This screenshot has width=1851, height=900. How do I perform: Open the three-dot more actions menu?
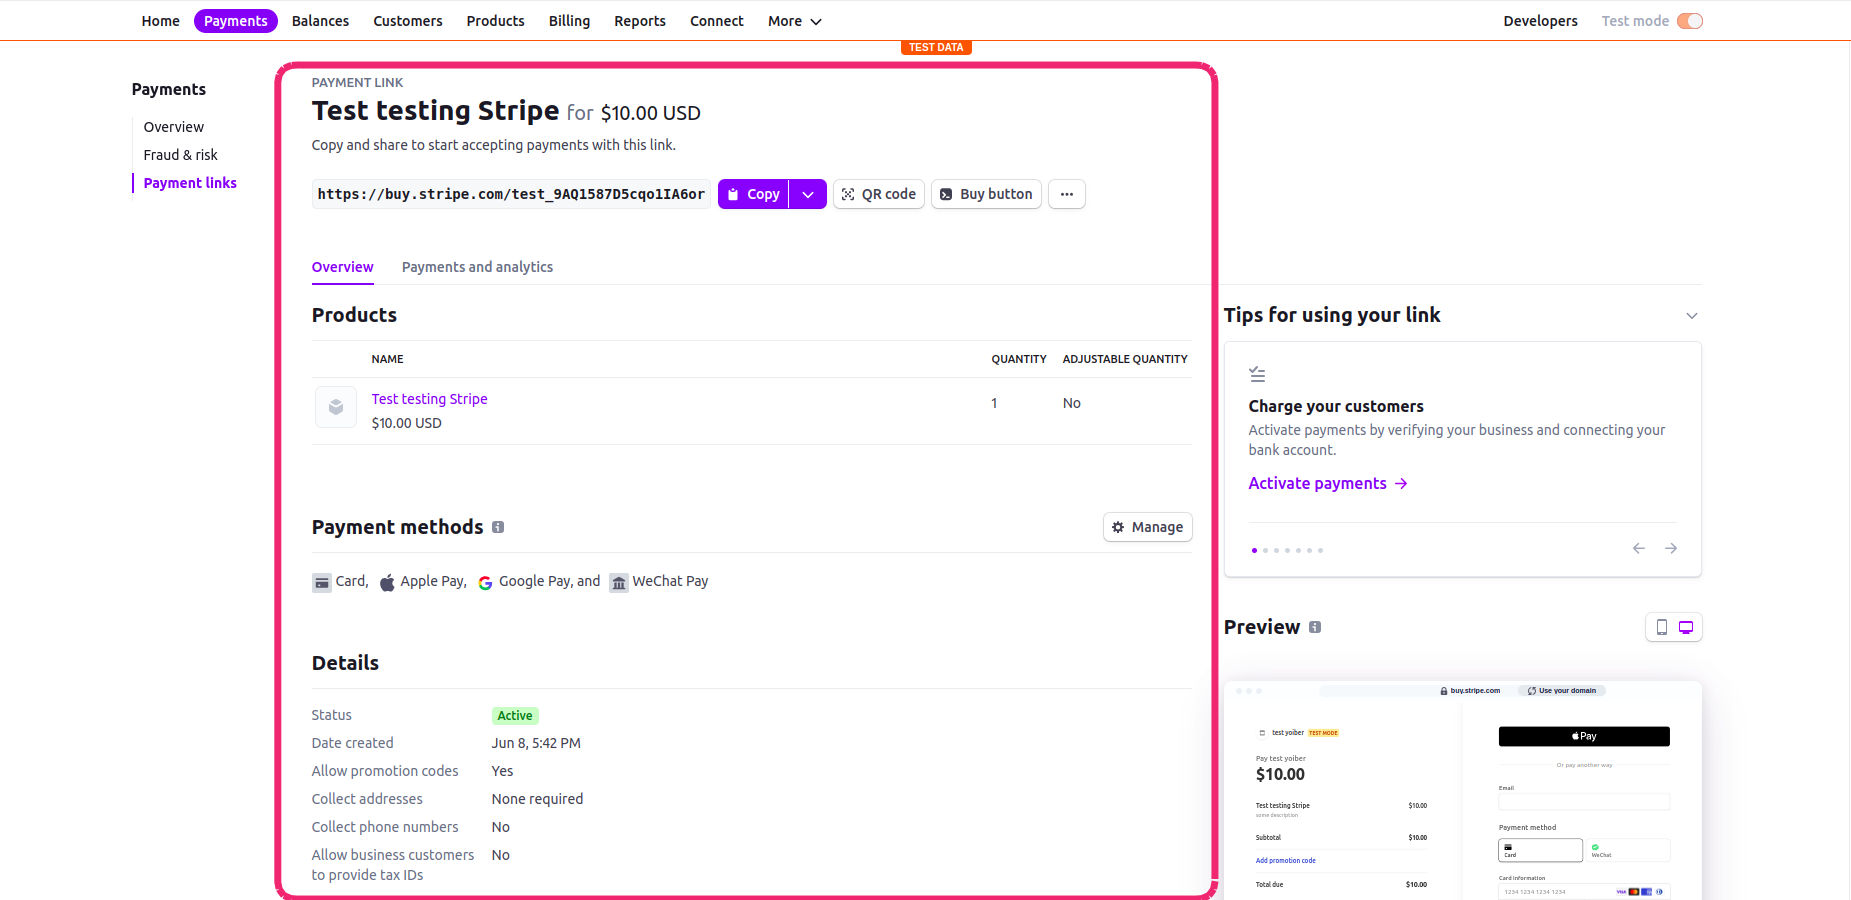[1067, 194]
